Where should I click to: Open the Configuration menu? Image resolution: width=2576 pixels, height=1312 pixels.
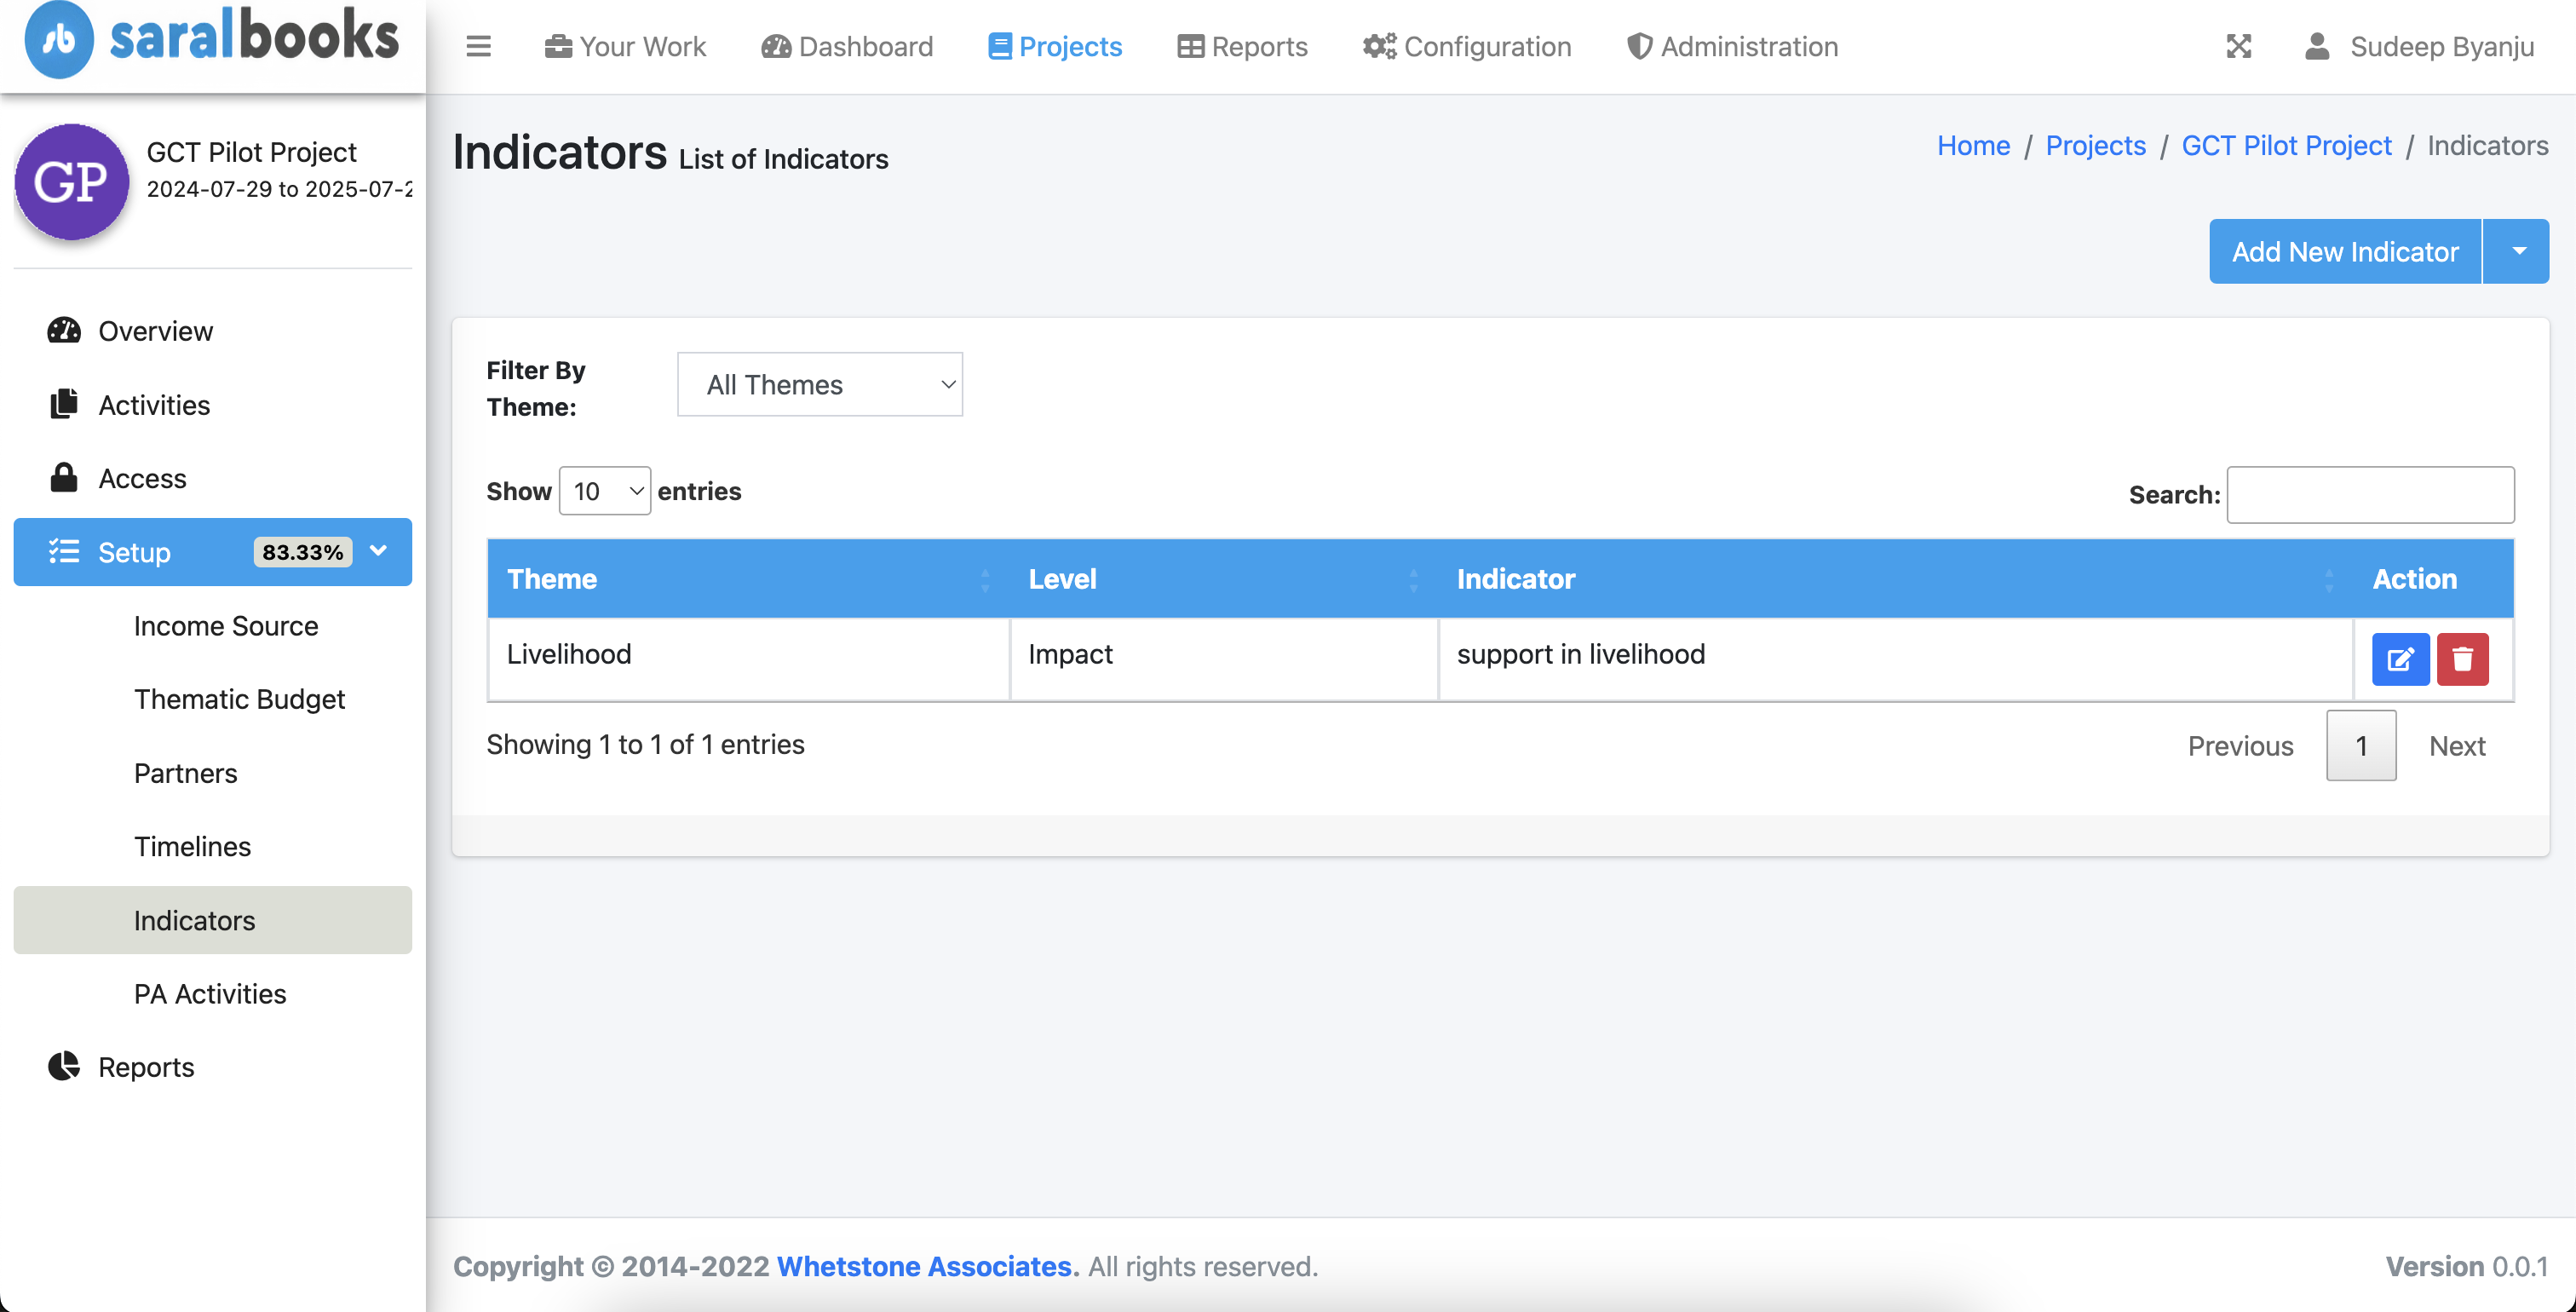[x=1467, y=46]
